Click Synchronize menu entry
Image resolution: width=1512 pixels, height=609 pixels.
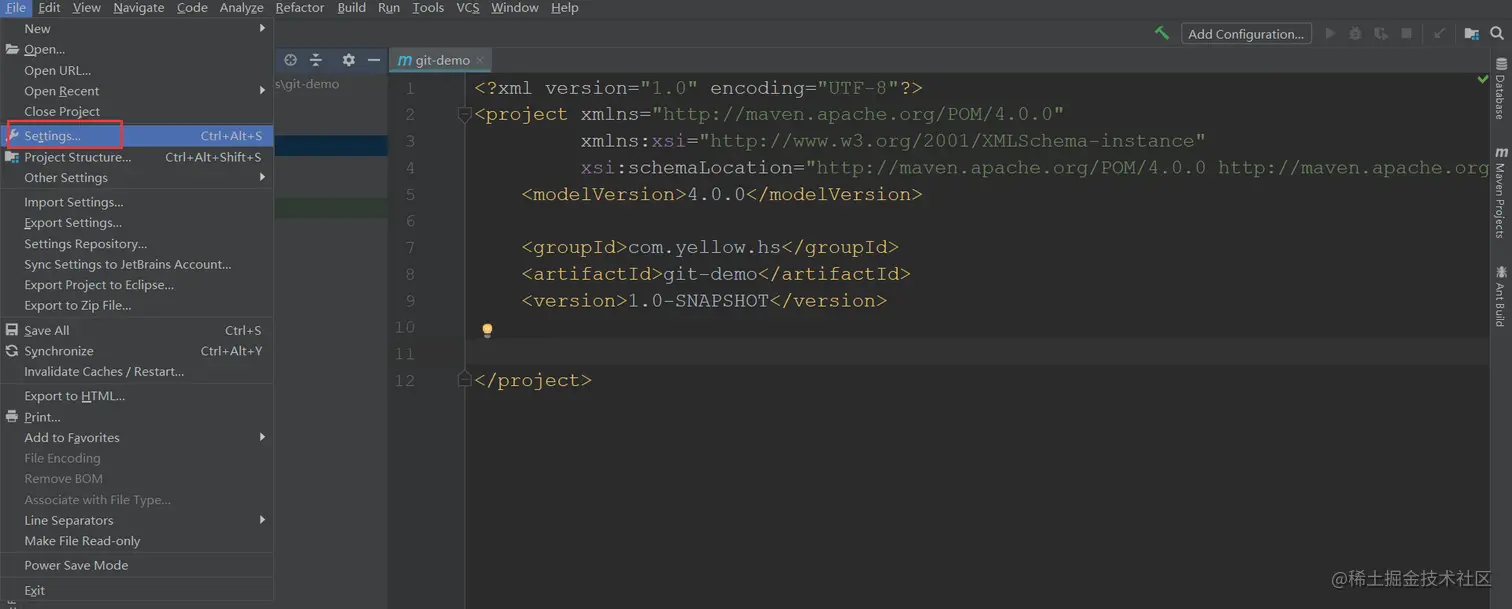point(137,351)
